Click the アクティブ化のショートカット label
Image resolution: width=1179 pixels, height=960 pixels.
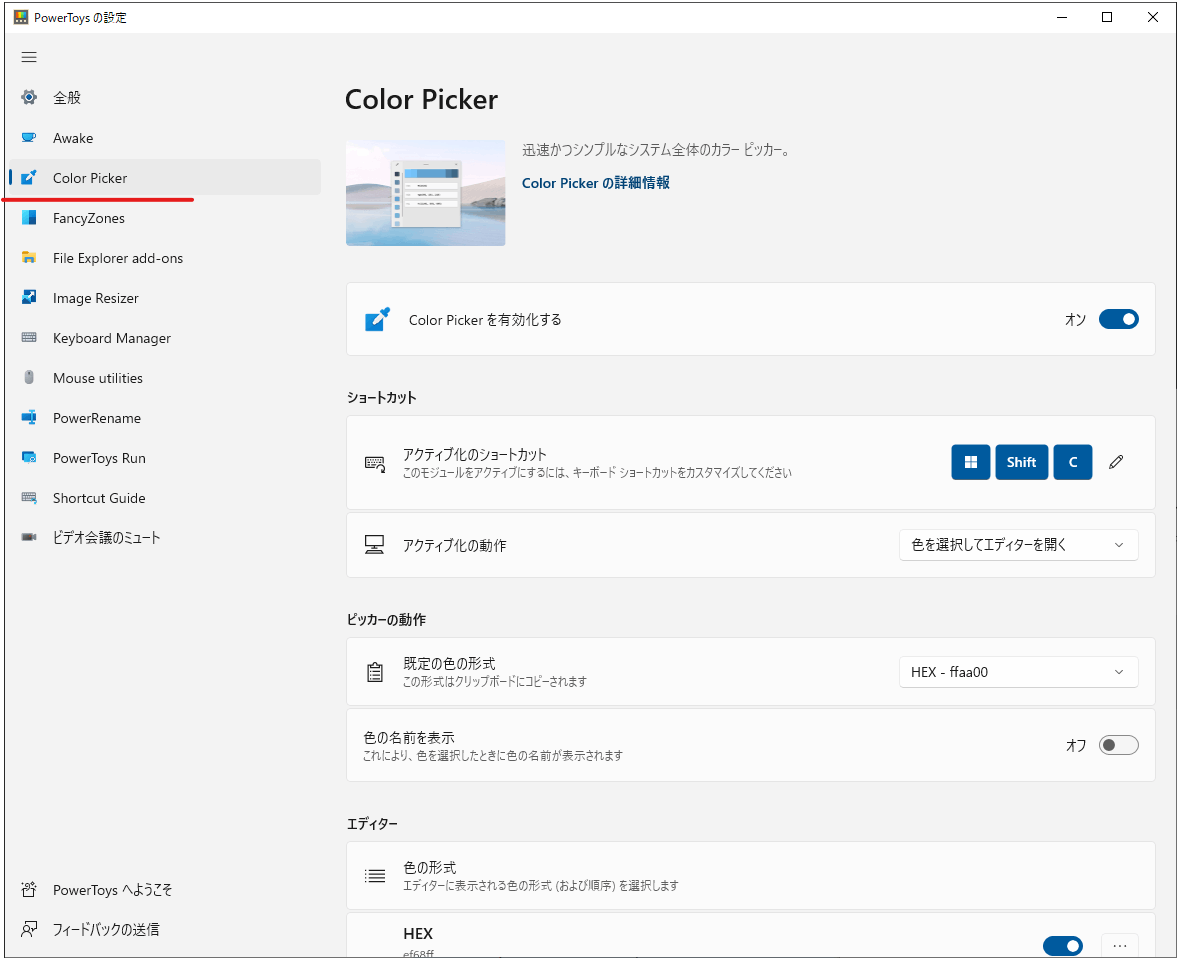click(x=474, y=455)
